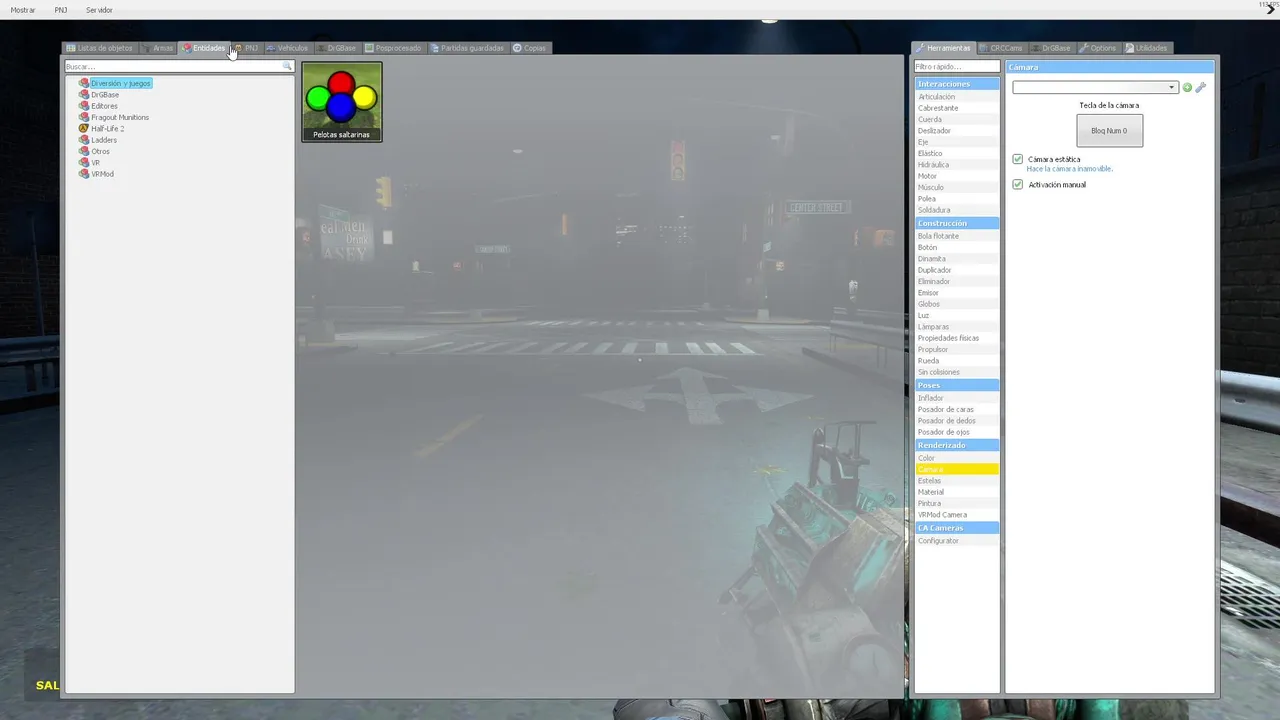The height and width of the screenshot is (720, 1280).
Task: Click the wrench edit presets icon
Action: pos(1201,87)
